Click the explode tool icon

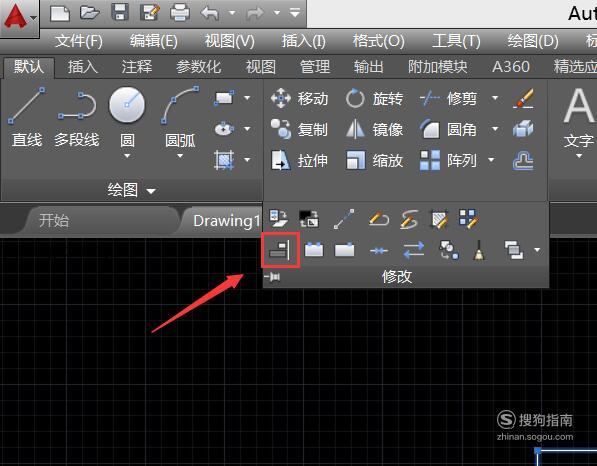(524, 129)
